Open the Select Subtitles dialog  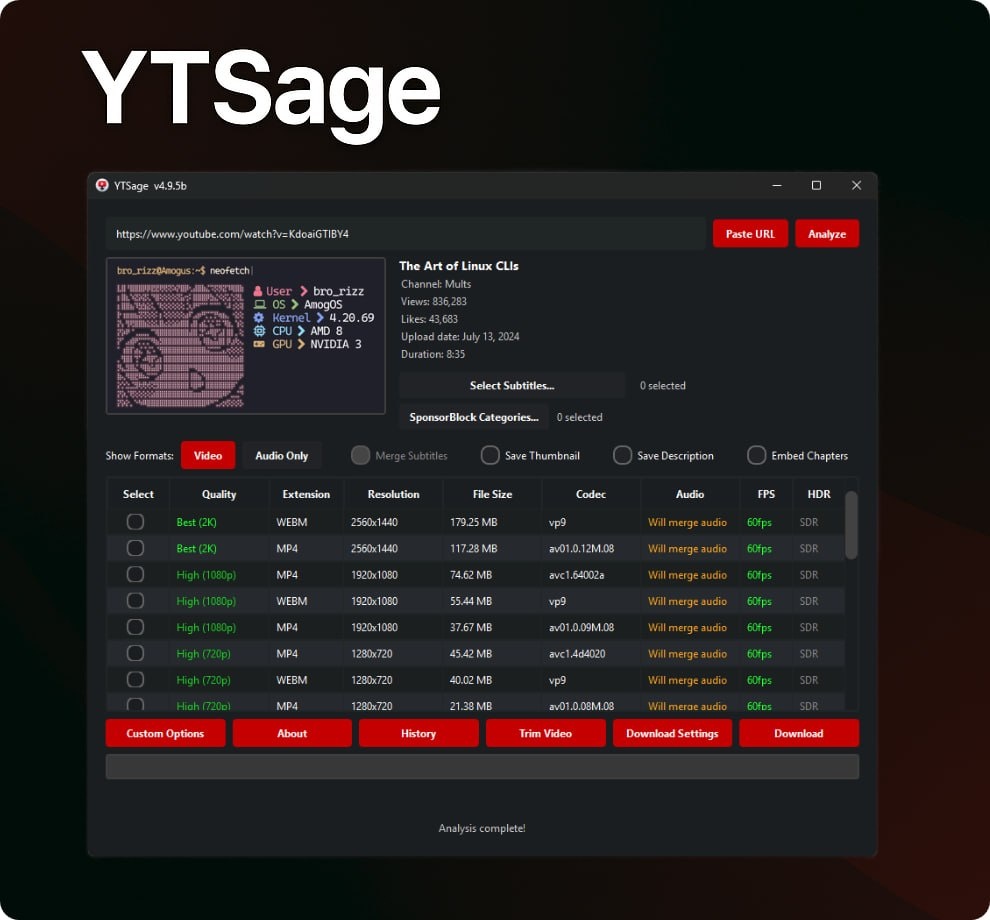511,385
